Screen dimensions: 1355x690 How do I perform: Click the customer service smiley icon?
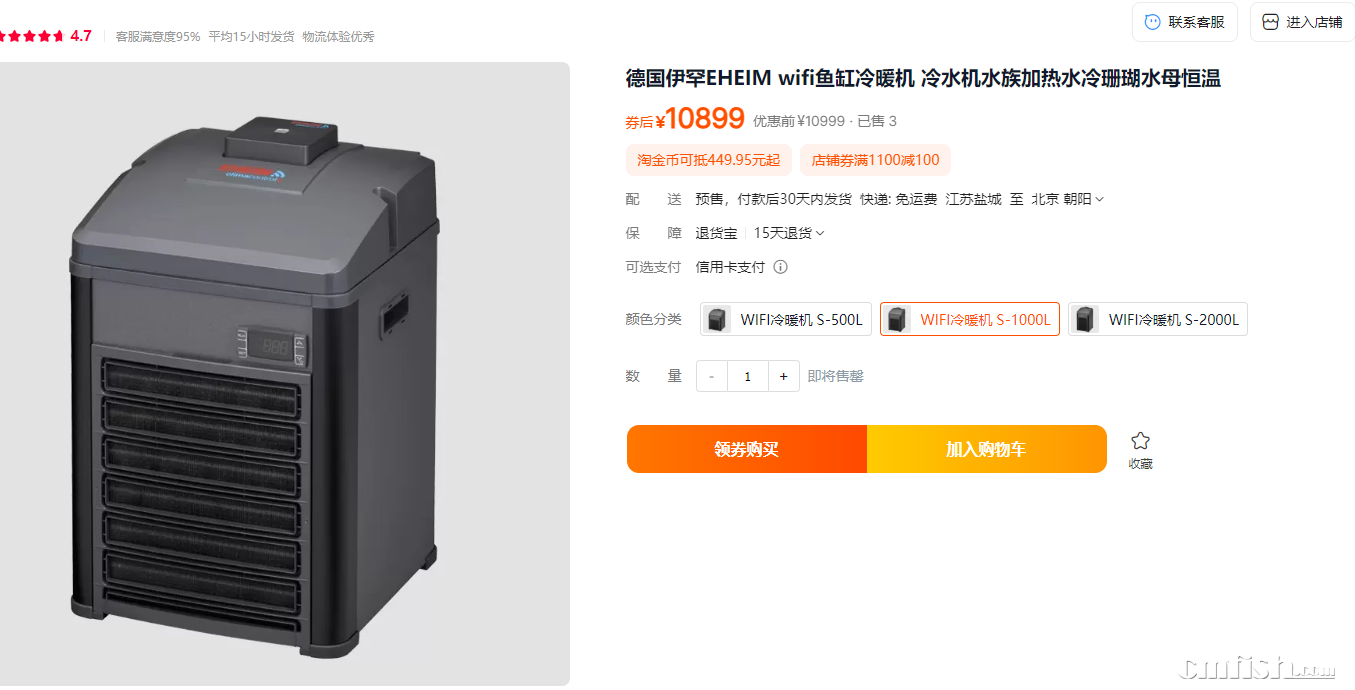1152,22
